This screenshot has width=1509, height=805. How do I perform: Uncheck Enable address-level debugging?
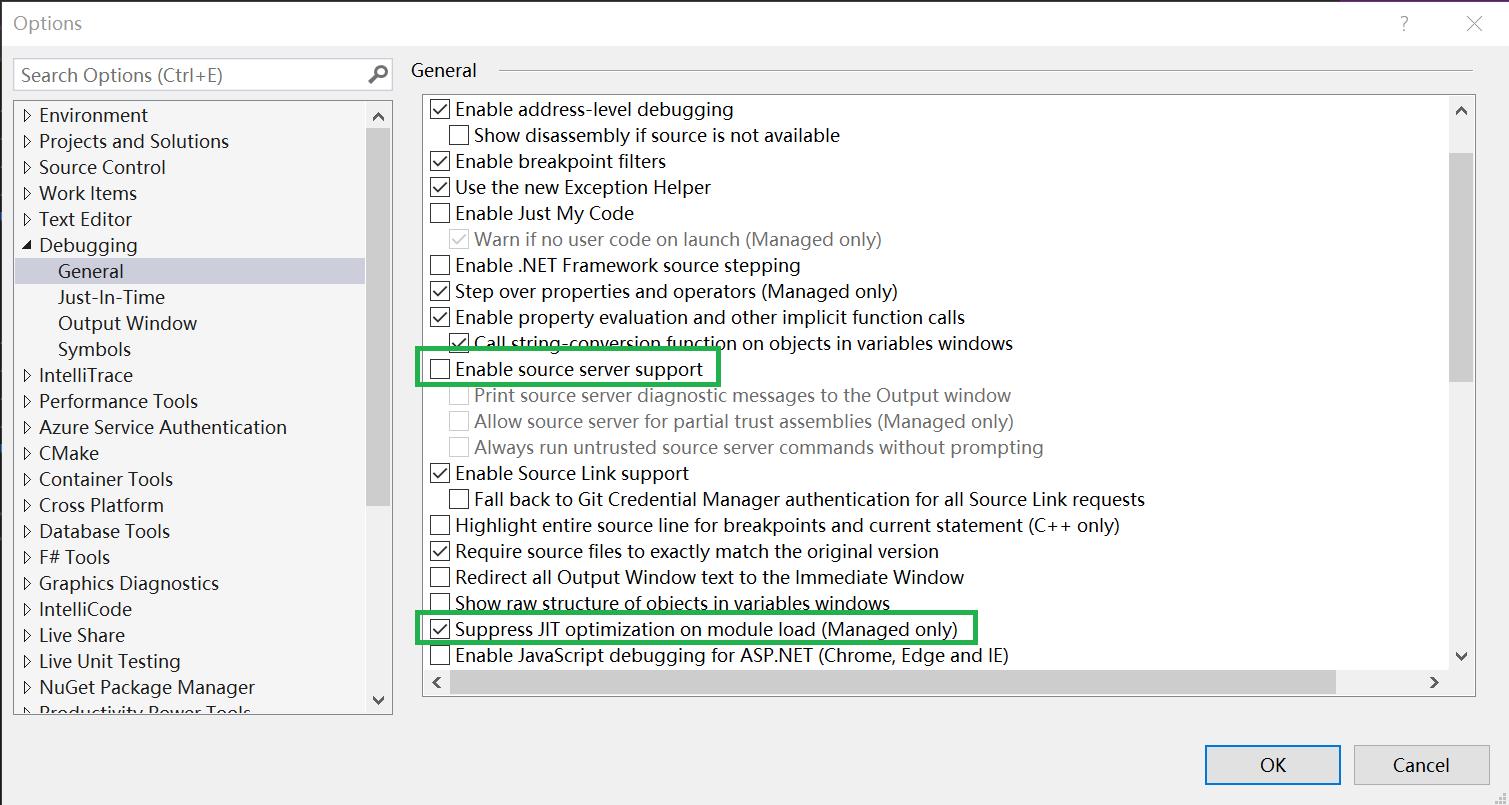tap(440, 109)
